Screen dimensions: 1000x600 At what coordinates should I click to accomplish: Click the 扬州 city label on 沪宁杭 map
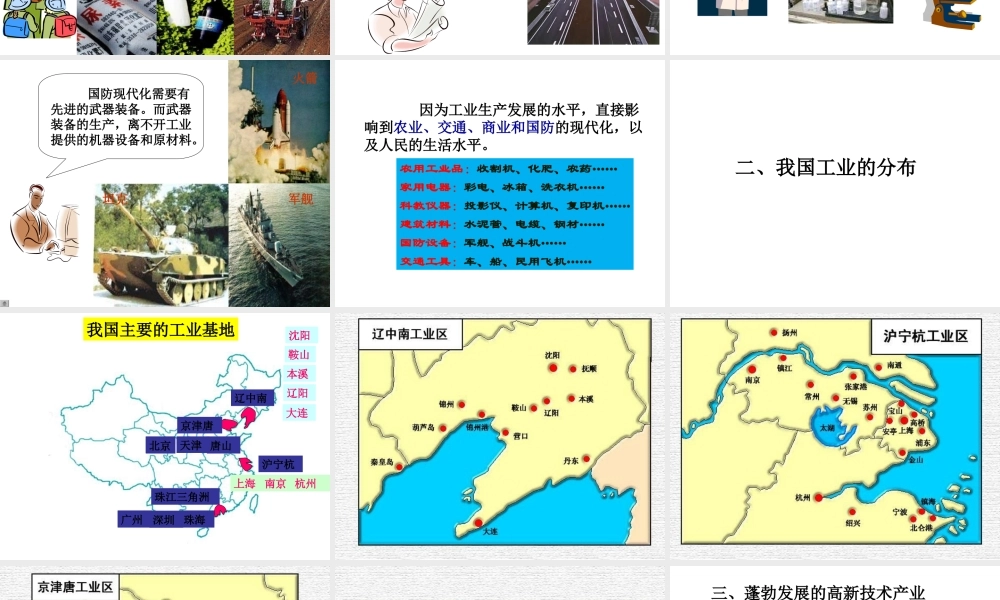point(790,332)
